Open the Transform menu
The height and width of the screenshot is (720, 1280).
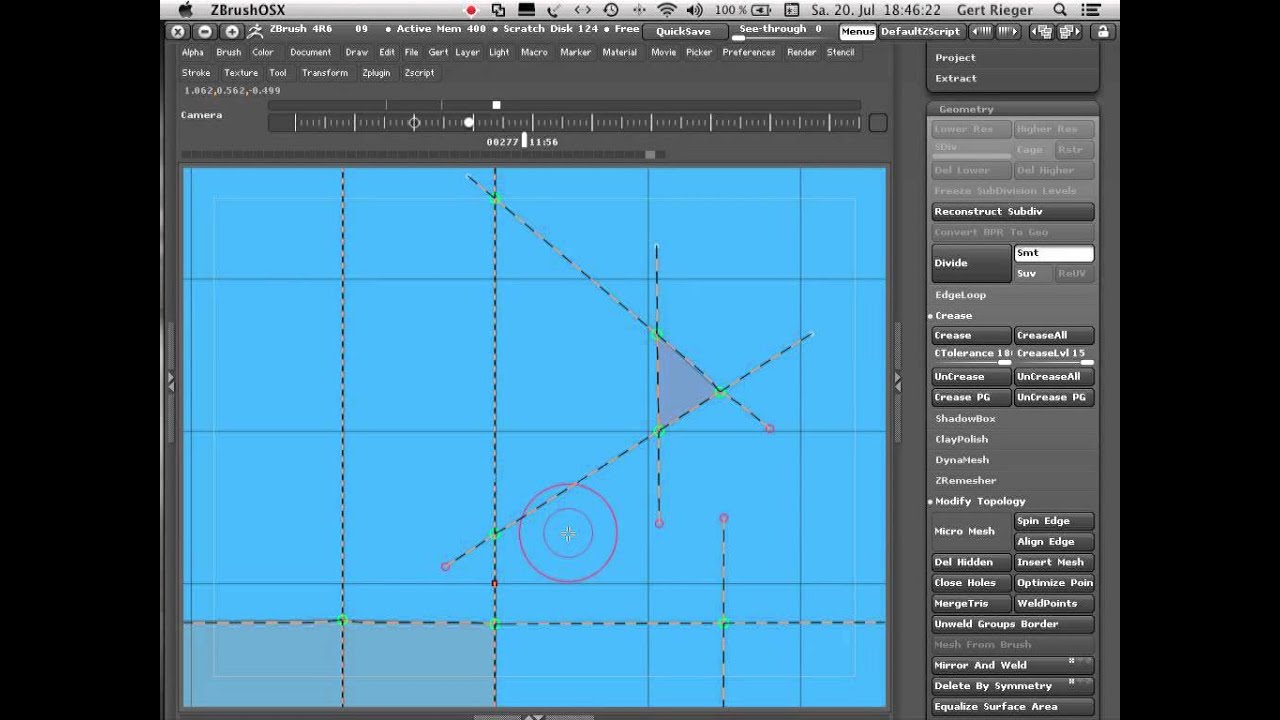[325, 73]
